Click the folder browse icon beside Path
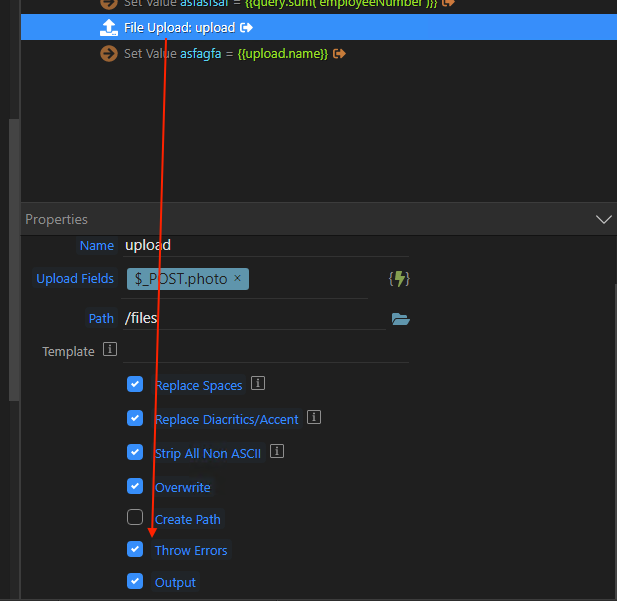617x601 pixels. [401, 319]
